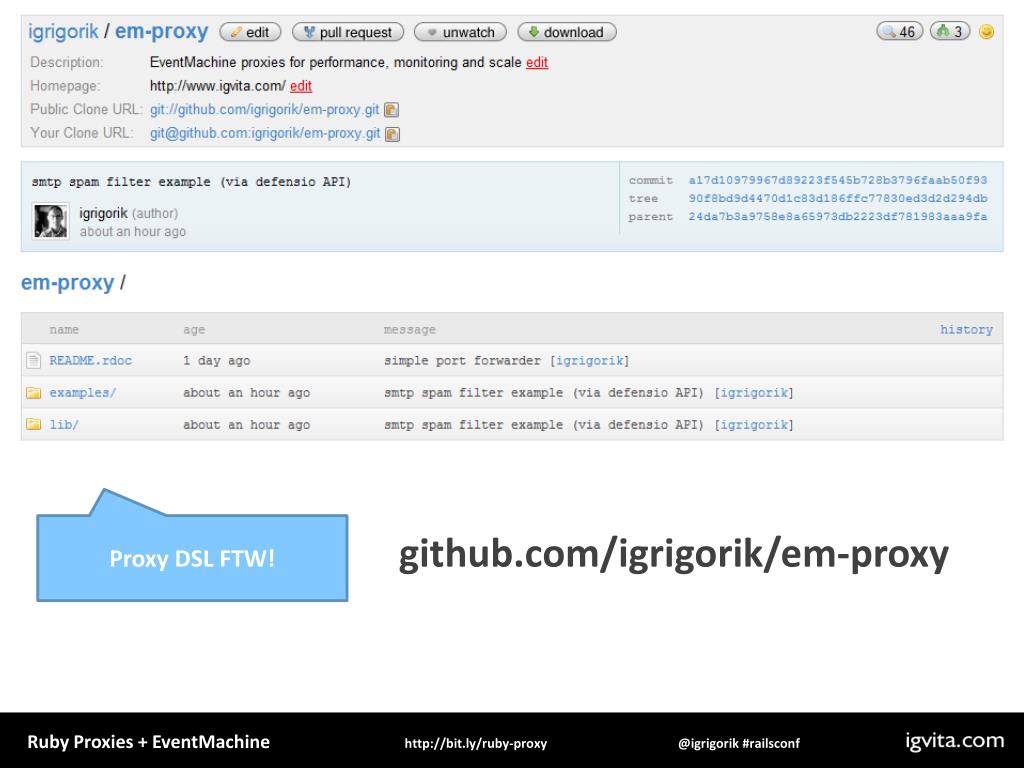1024x768 pixels.
Task: Click the pull request button
Action: (x=348, y=32)
